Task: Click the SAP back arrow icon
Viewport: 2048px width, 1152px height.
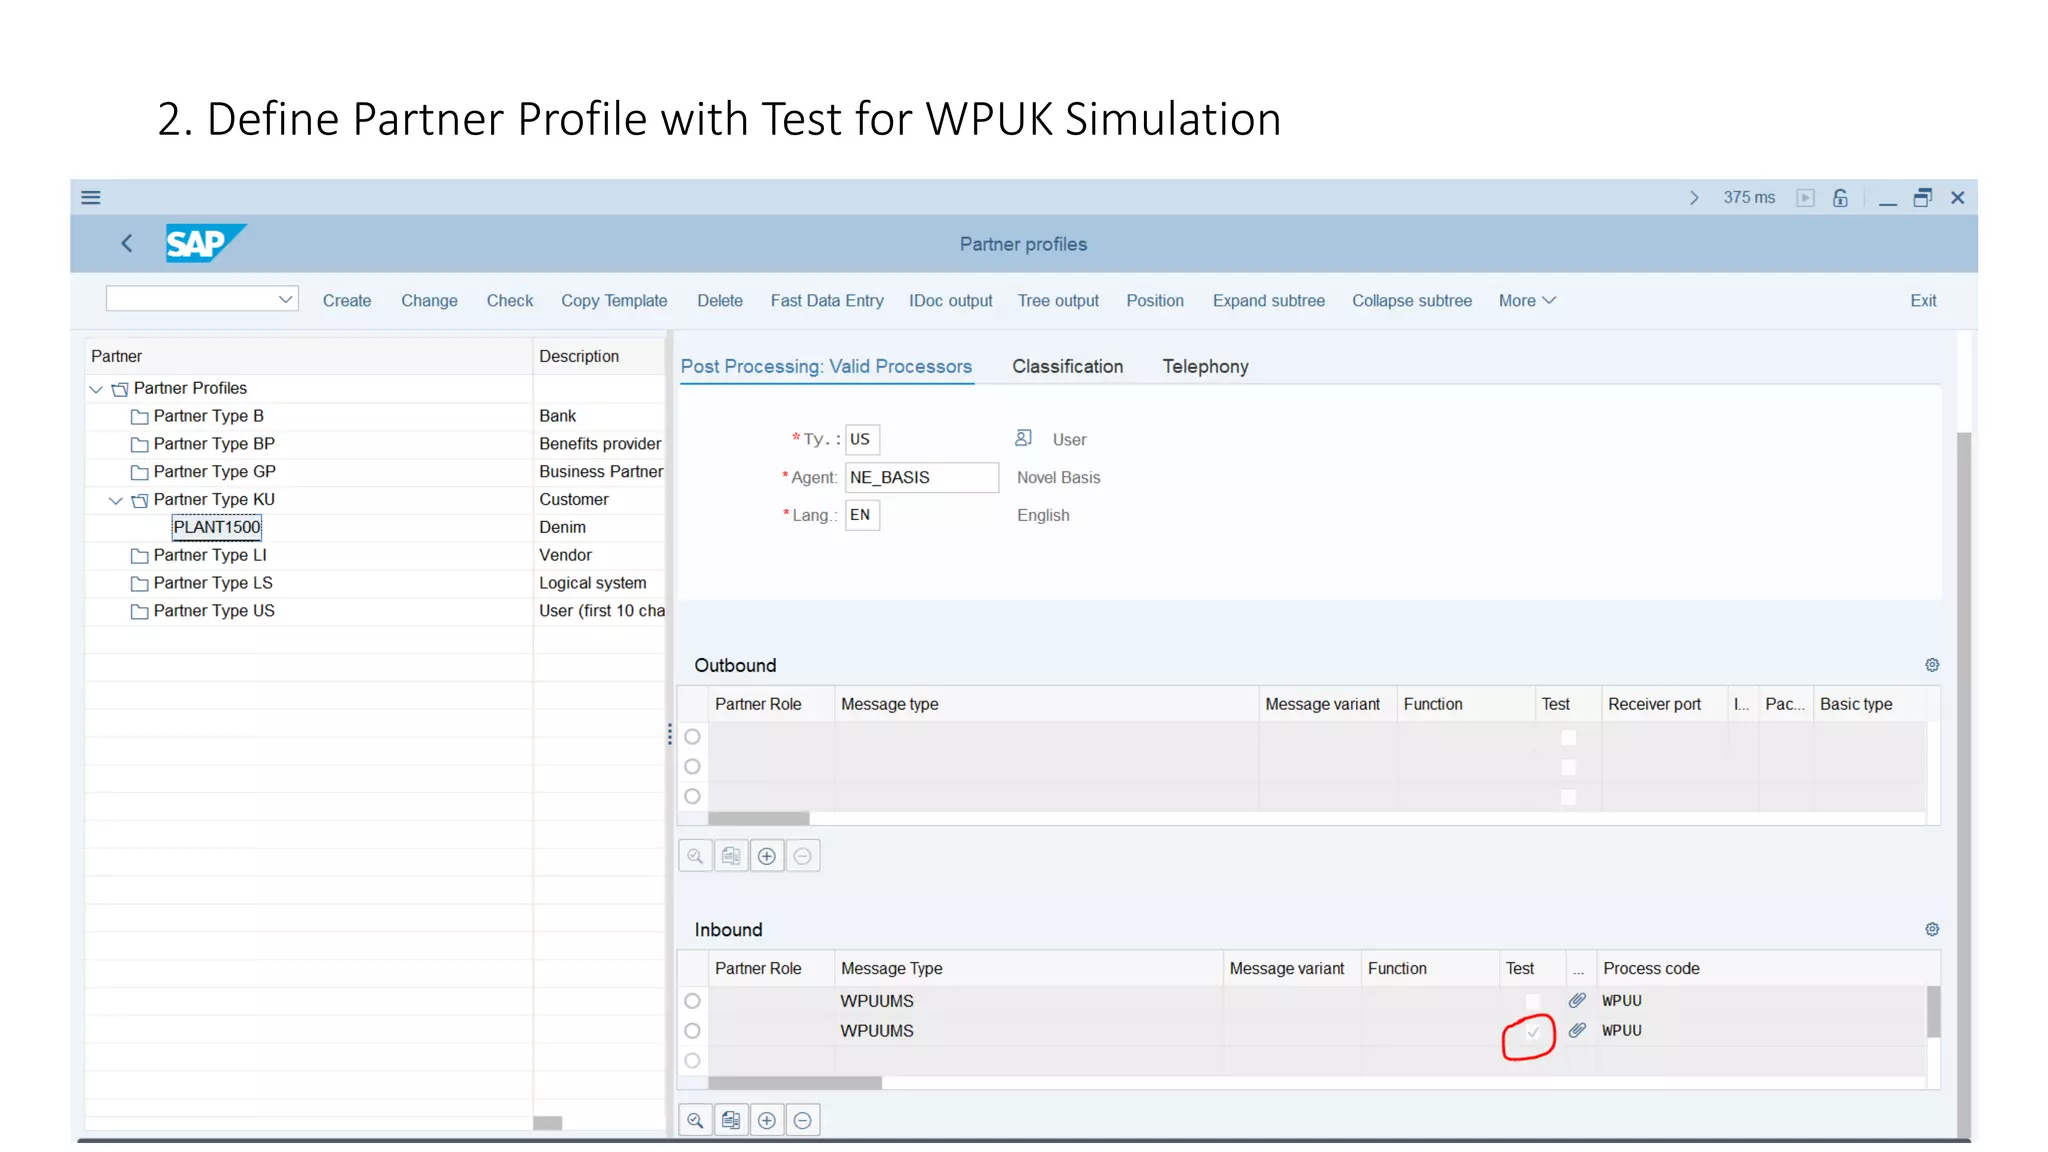Action: point(127,243)
